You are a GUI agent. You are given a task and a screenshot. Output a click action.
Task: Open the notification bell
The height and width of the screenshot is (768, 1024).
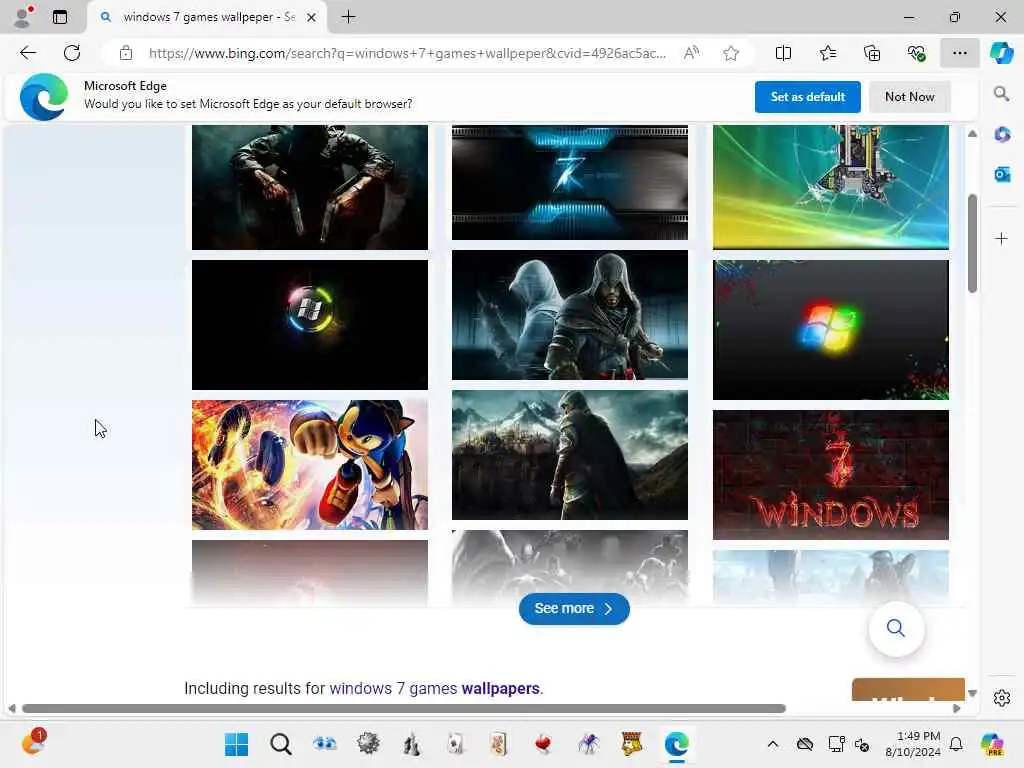956,744
